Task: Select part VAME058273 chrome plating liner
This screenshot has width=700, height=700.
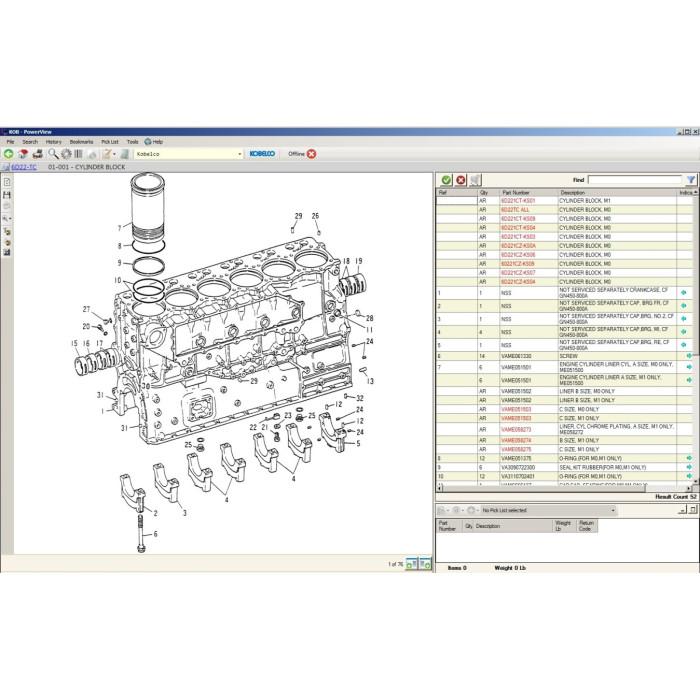Action: [x=564, y=429]
